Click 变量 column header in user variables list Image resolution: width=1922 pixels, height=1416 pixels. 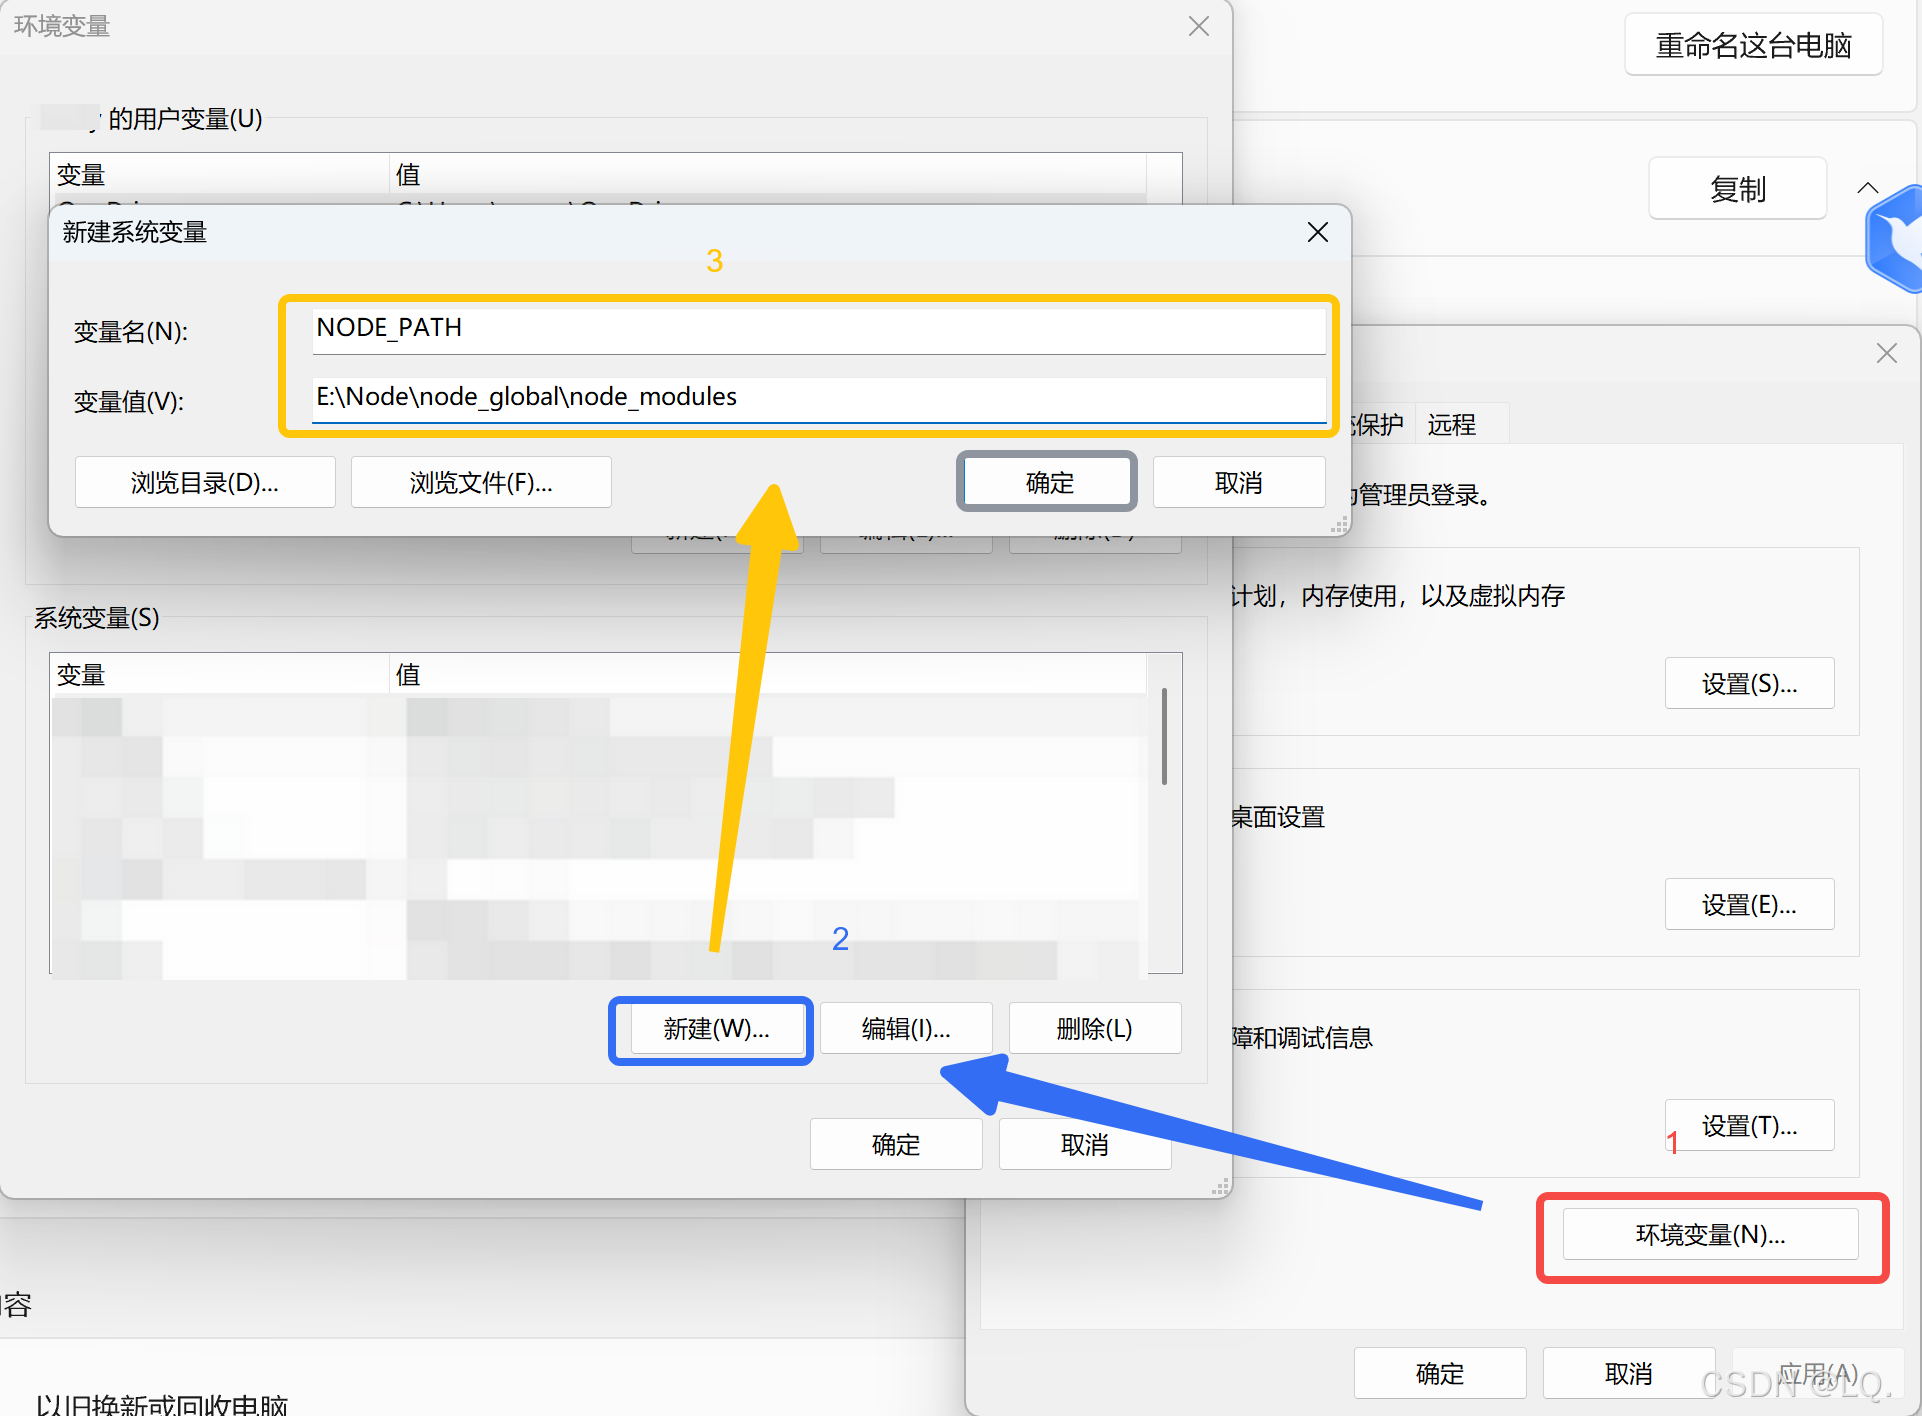tap(219, 174)
